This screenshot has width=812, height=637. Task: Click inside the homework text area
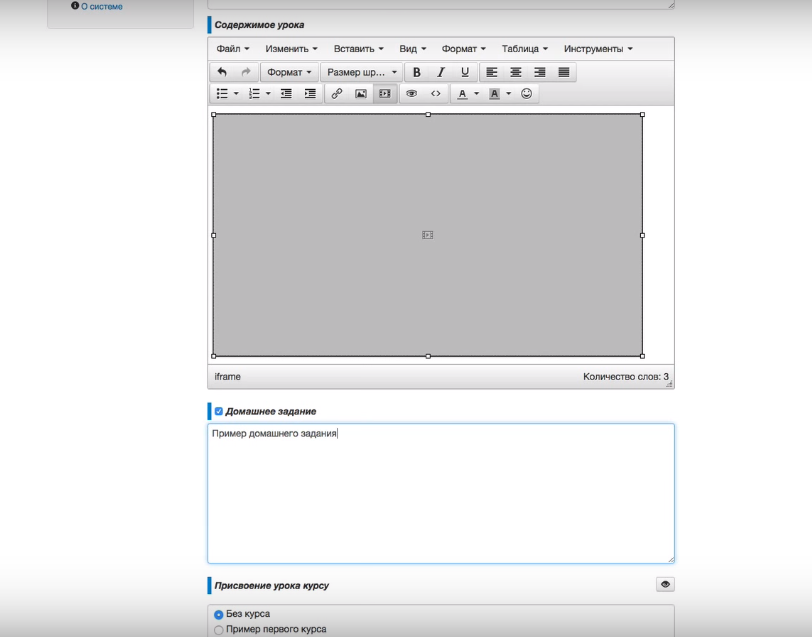[441, 494]
